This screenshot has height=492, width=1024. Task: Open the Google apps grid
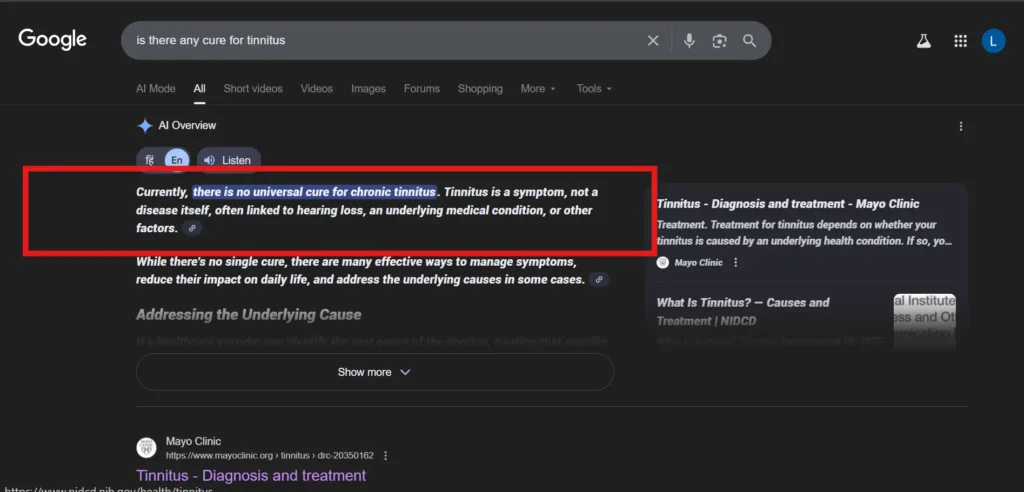(960, 40)
